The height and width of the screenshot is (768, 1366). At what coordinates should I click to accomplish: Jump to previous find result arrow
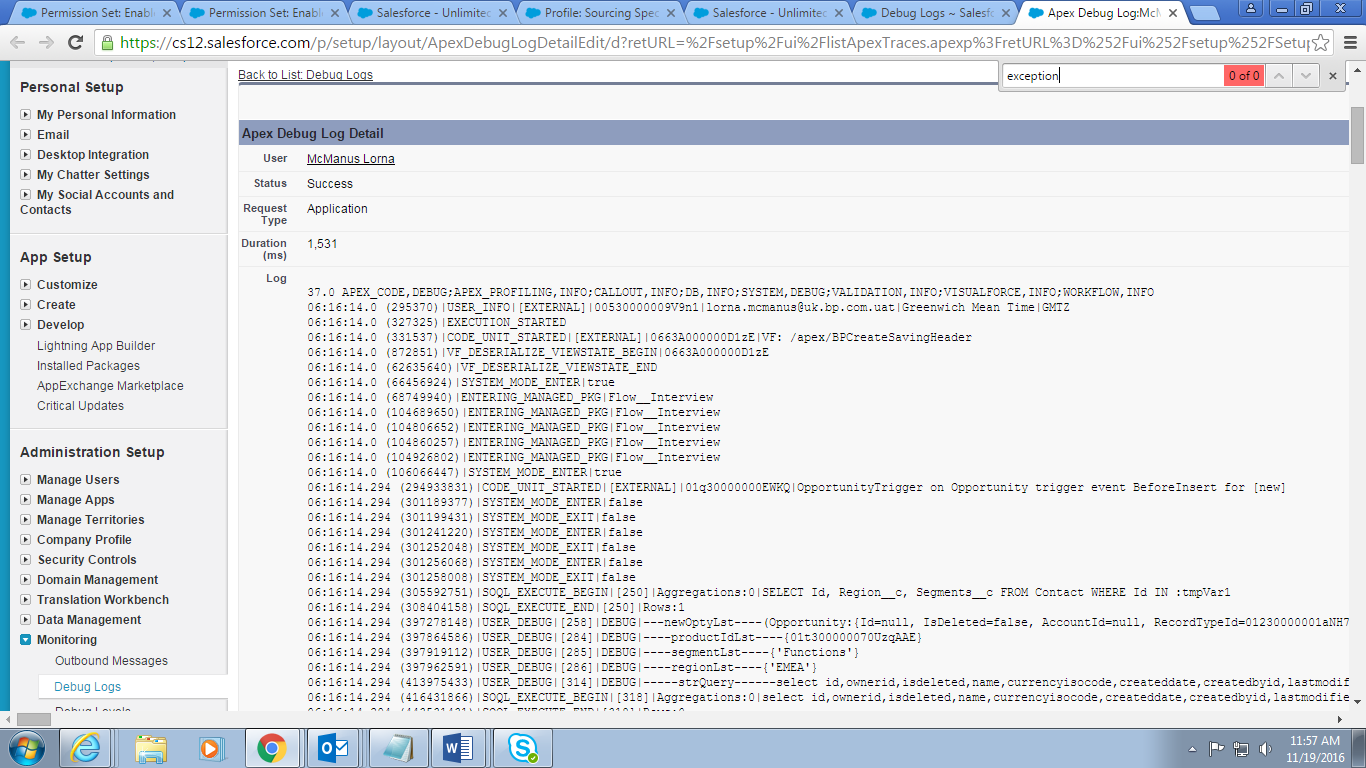pos(1278,75)
